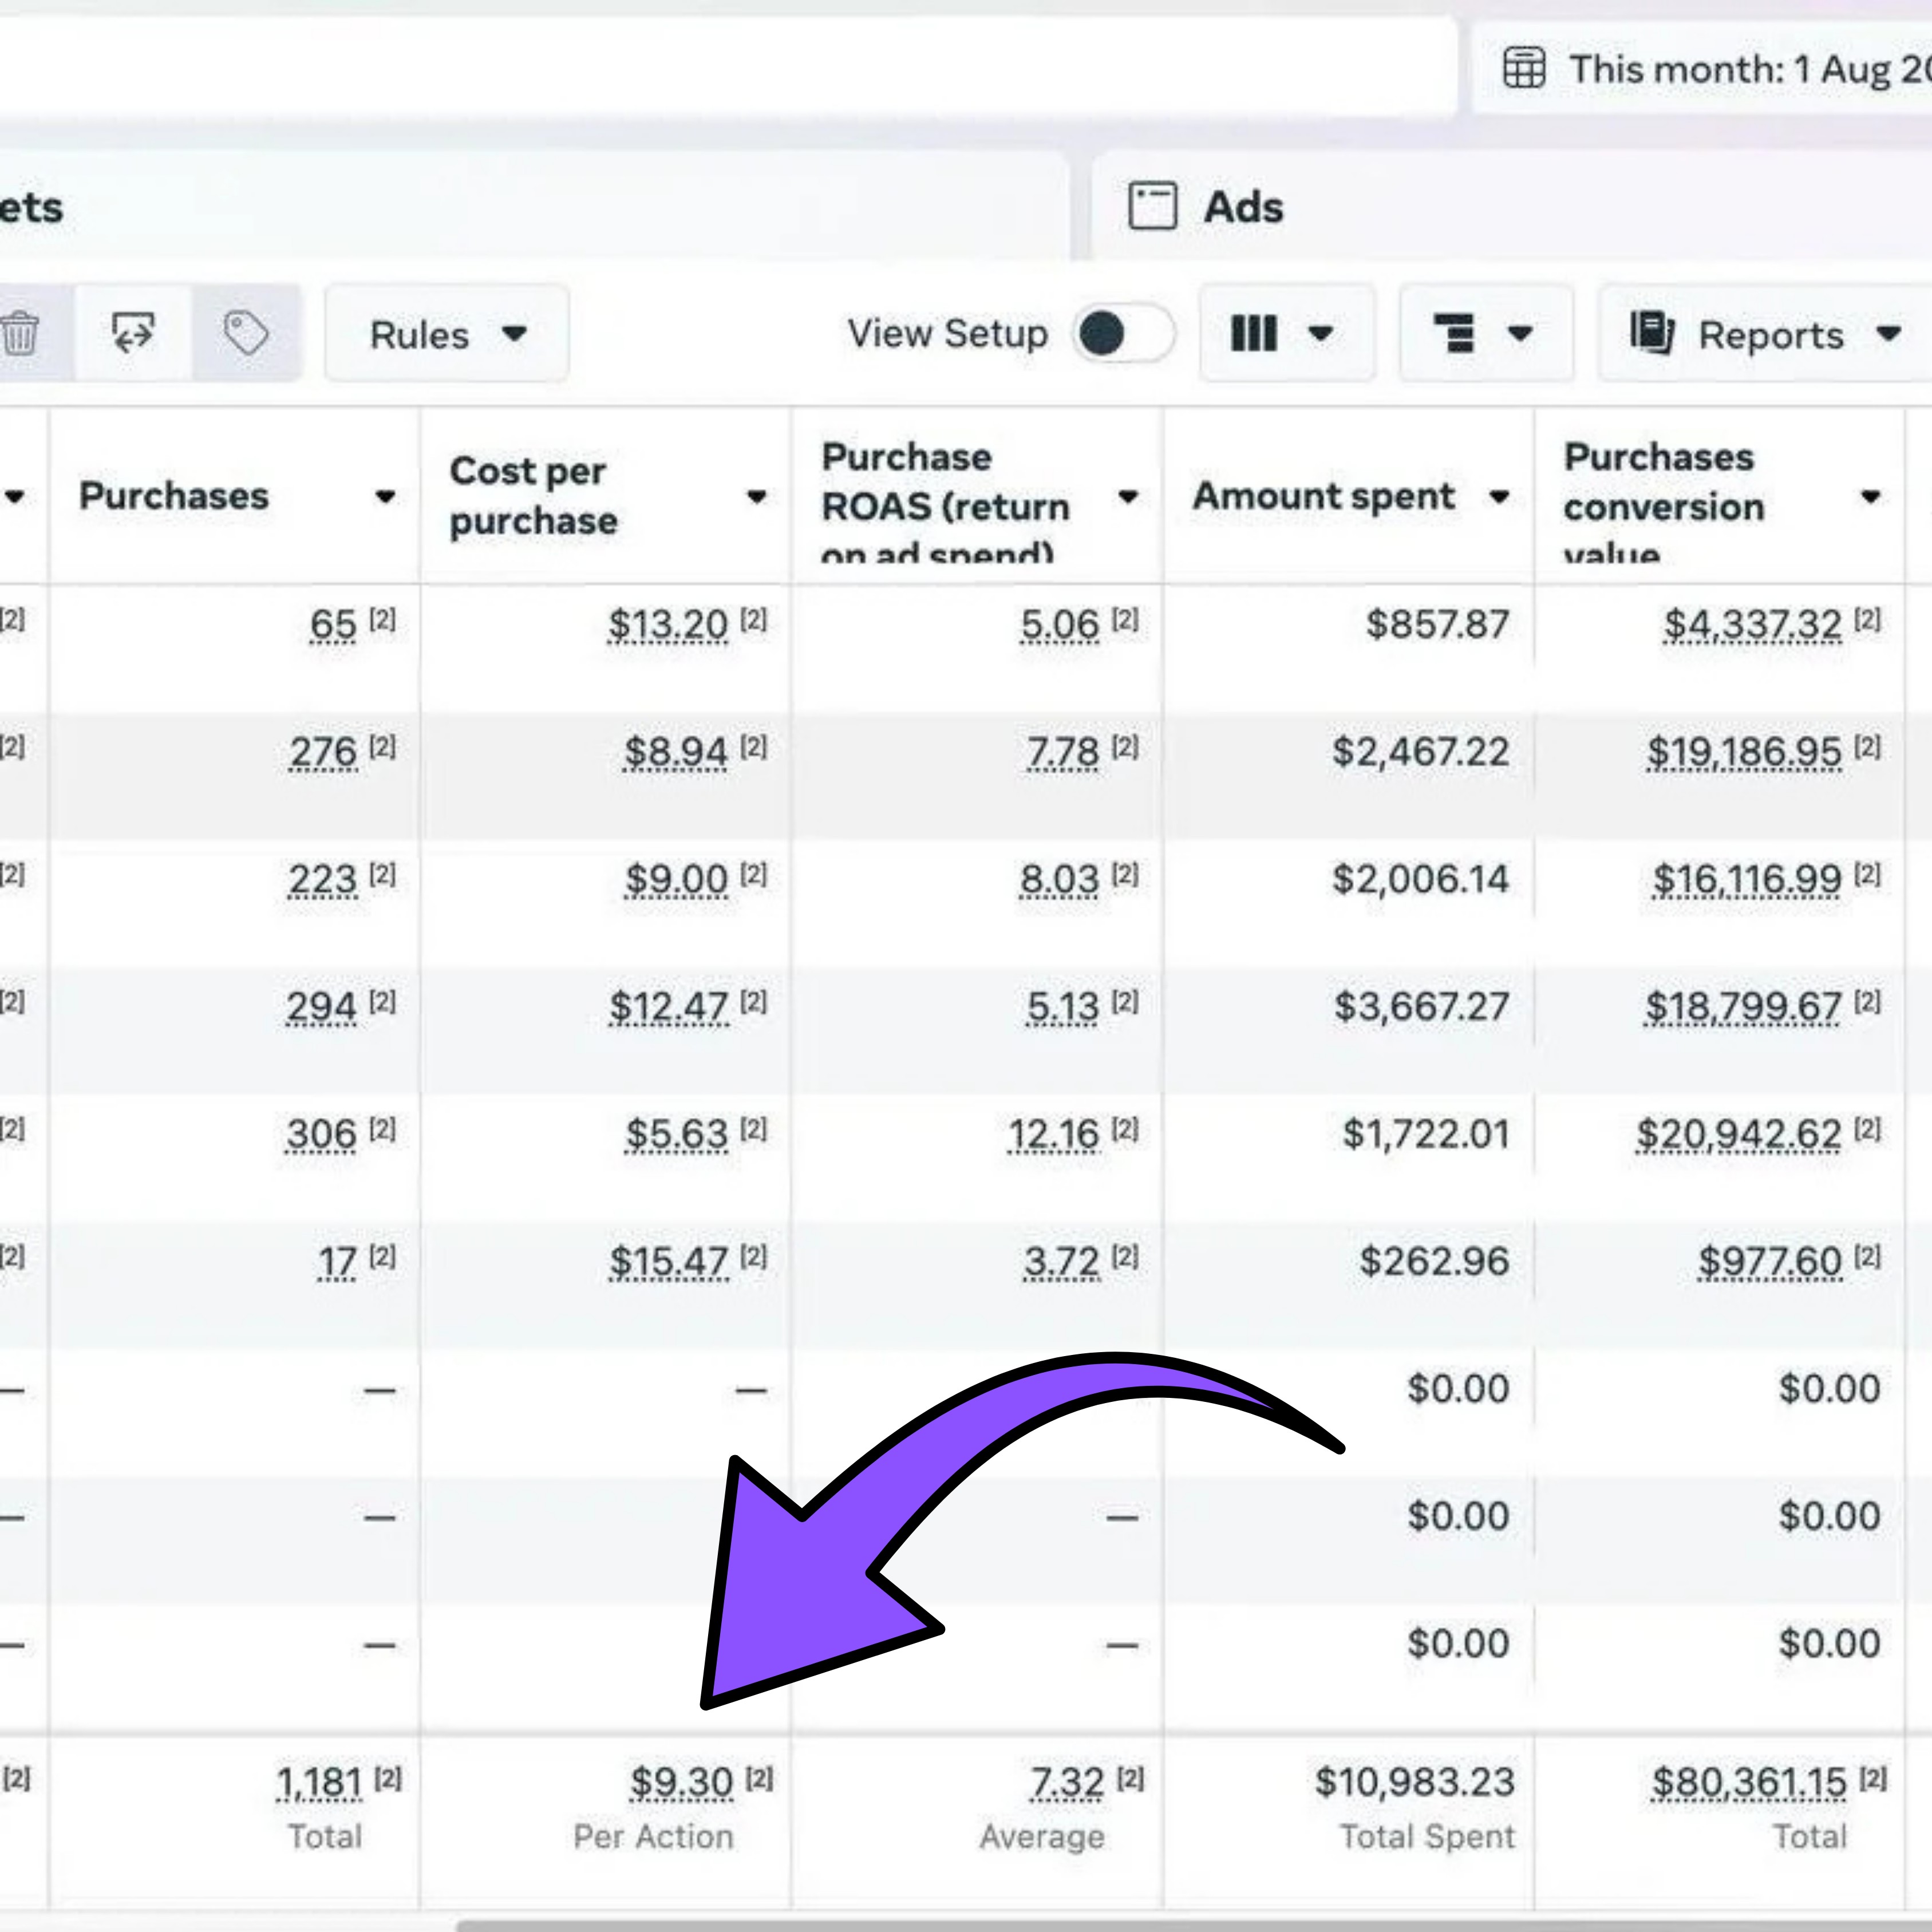This screenshot has height=1932, width=1932.
Task: Click the trash delete icon
Action: [20, 333]
